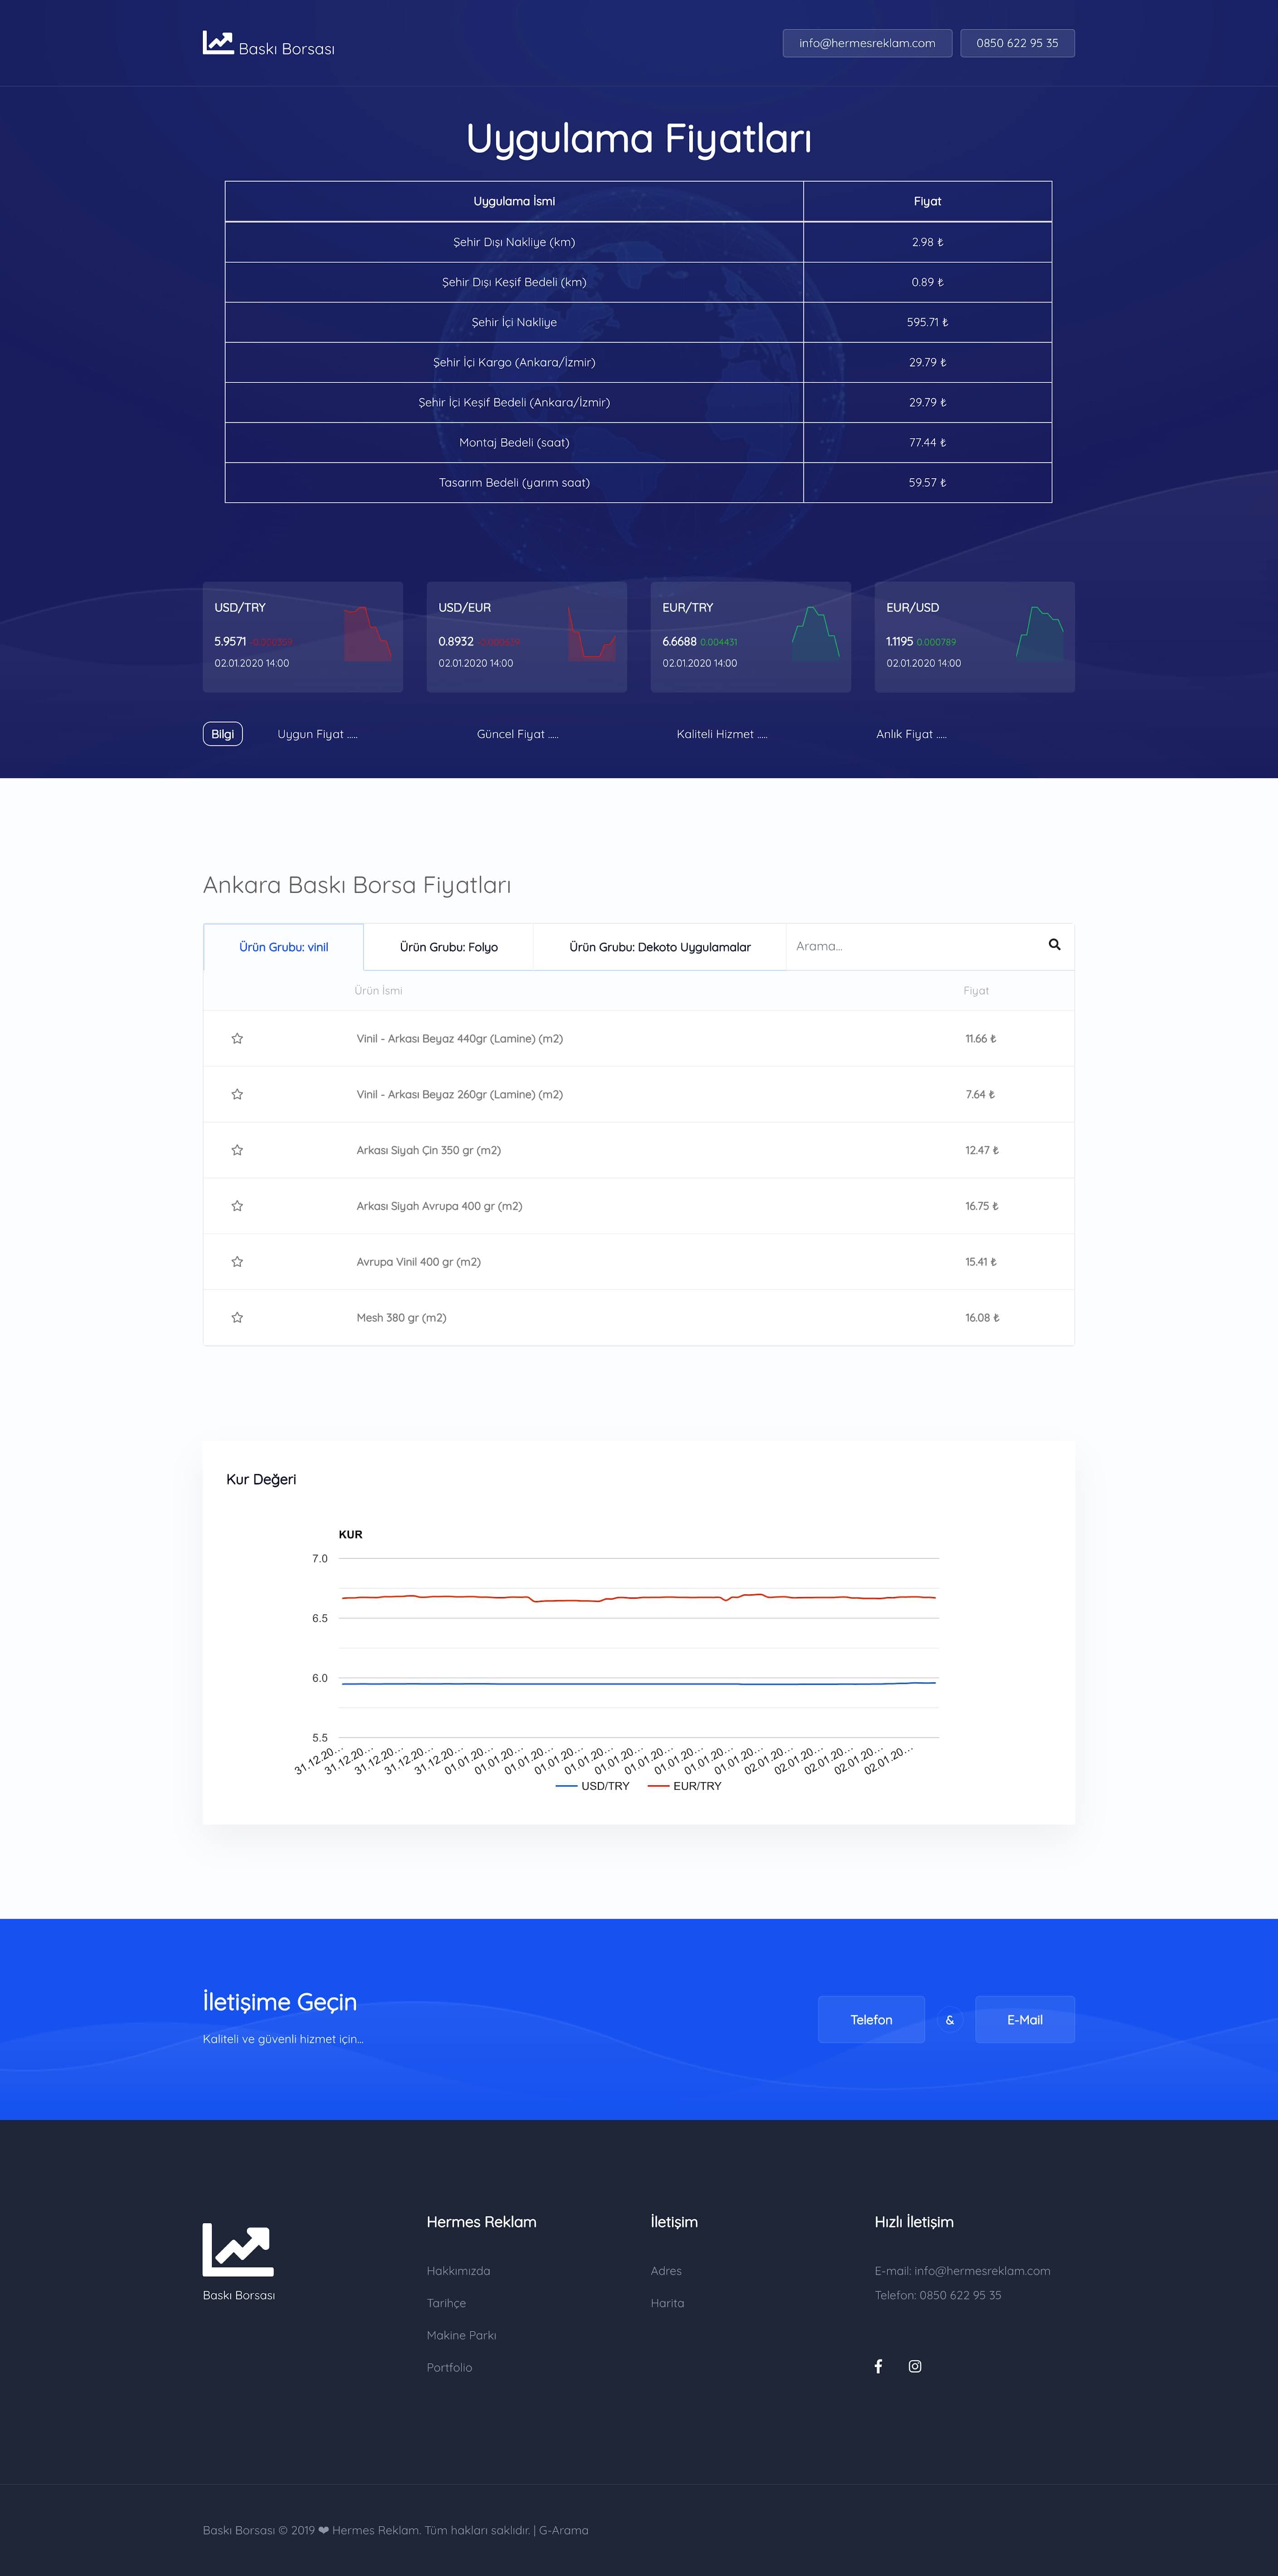Screen dimensions: 1278x2576
Task: Click the Uygun Fiyat ticker text
Action: [317, 734]
